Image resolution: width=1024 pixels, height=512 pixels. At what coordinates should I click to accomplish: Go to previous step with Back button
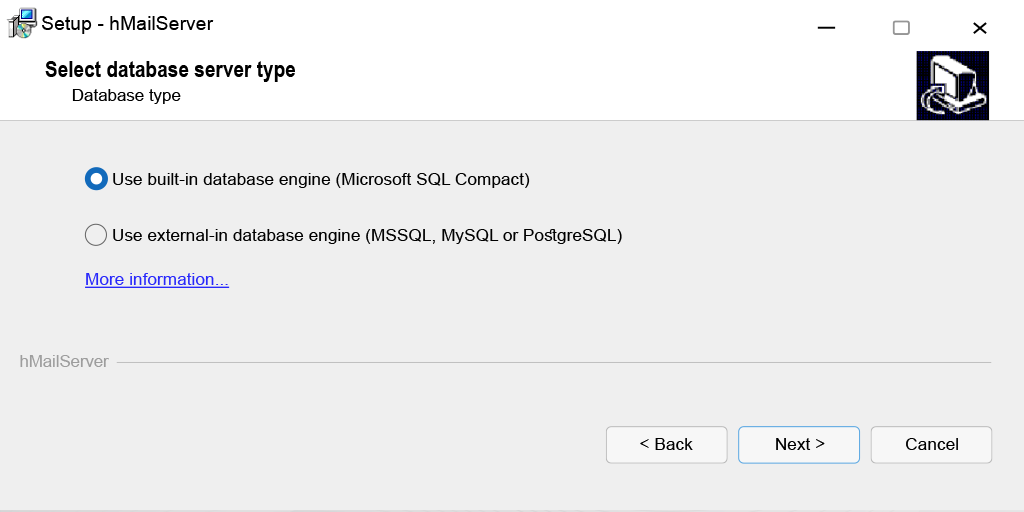click(x=666, y=445)
